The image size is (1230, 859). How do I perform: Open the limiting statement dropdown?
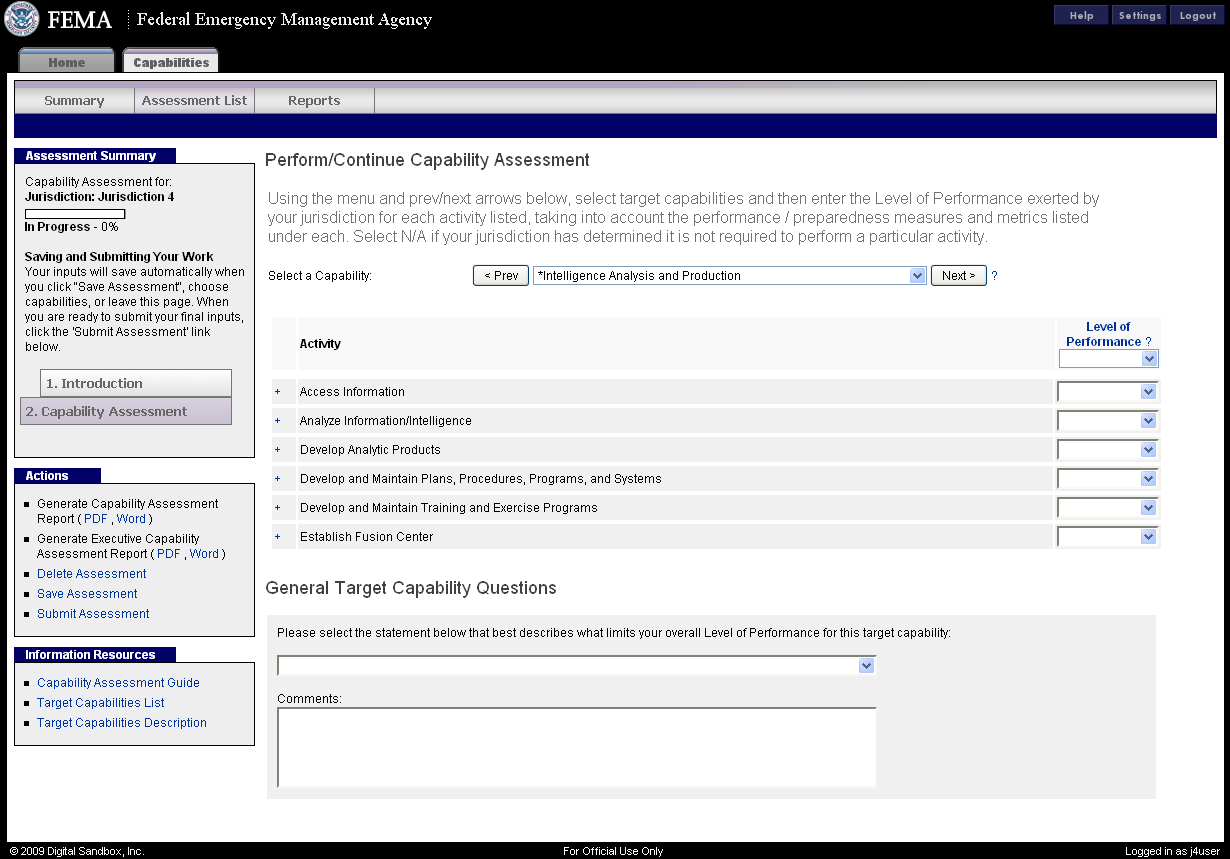(576, 665)
